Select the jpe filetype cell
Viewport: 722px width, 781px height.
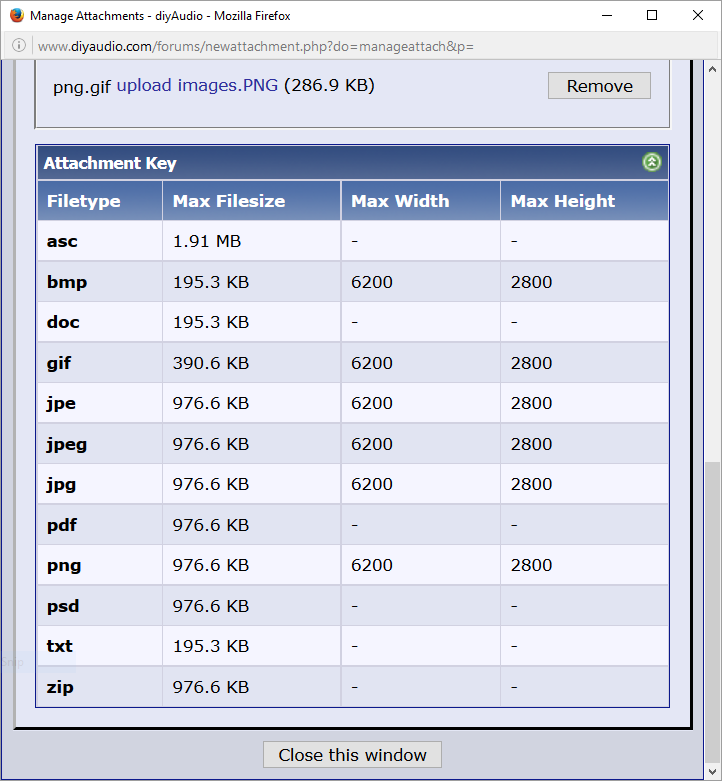click(x=100, y=403)
